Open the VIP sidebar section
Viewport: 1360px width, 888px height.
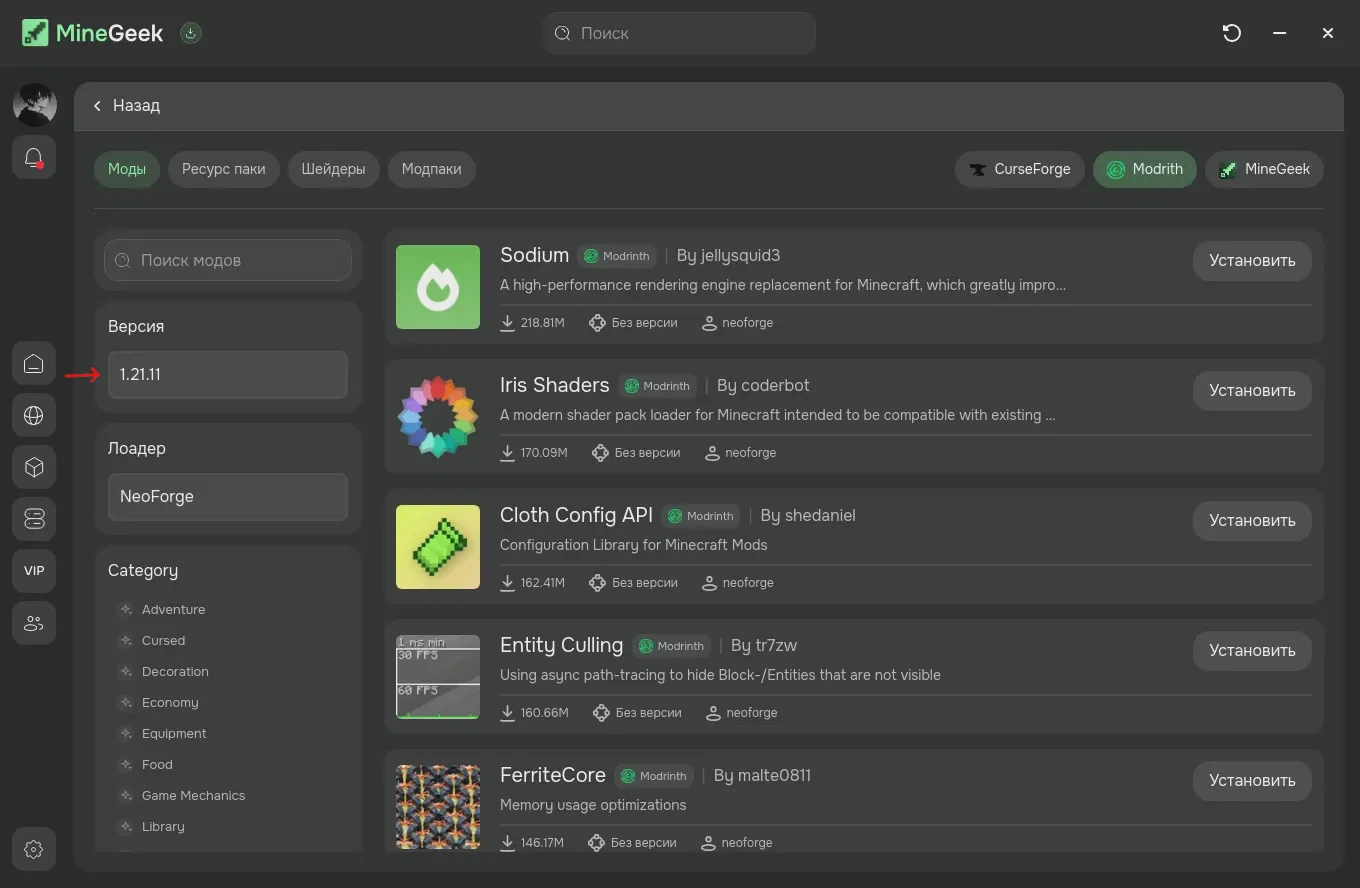pyautogui.click(x=34, y=571)
